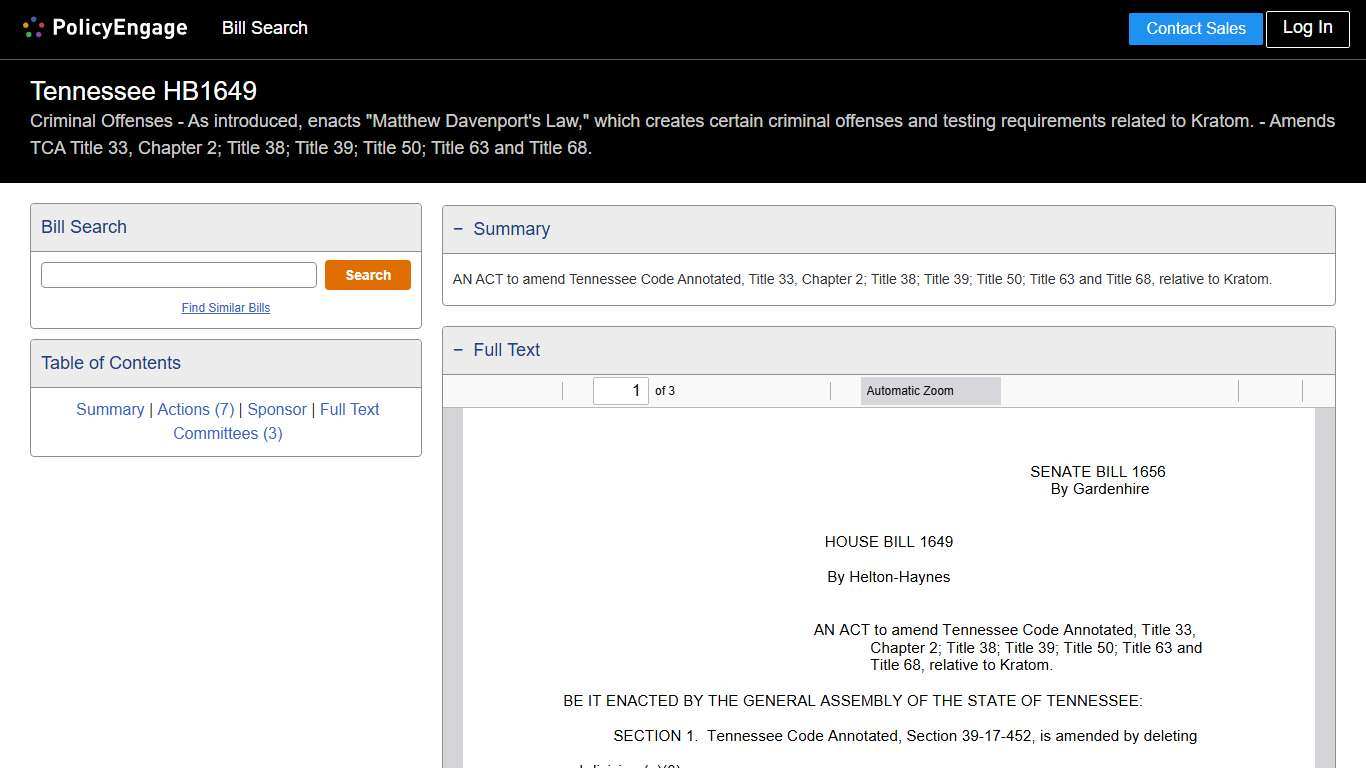Open the Committees (3) link
The width and height of the screenshot is (1366, 768).
click(x=228, y=433)
